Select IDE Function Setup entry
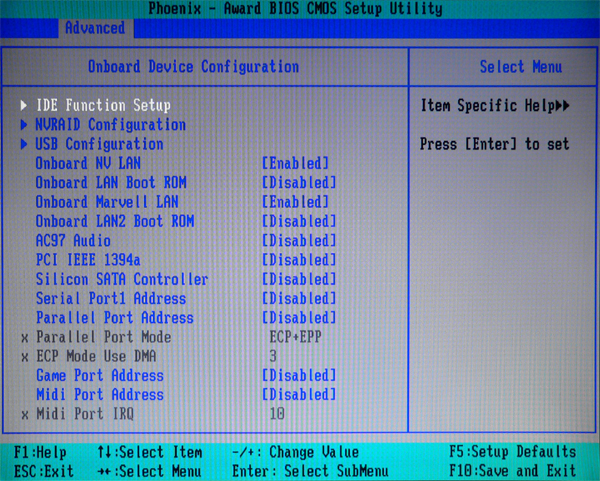The image size is (600, 481). pos(103,106)
